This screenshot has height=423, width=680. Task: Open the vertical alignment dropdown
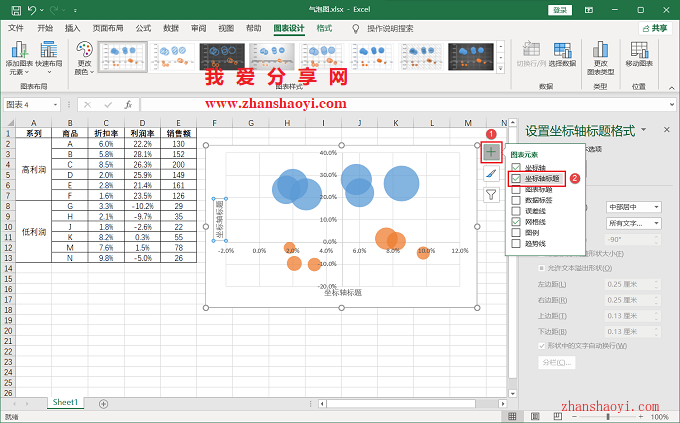tap(634, 207)
